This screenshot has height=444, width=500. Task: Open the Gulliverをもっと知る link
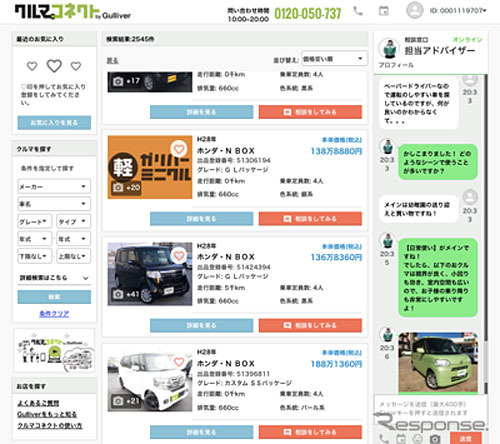point(47,414)
